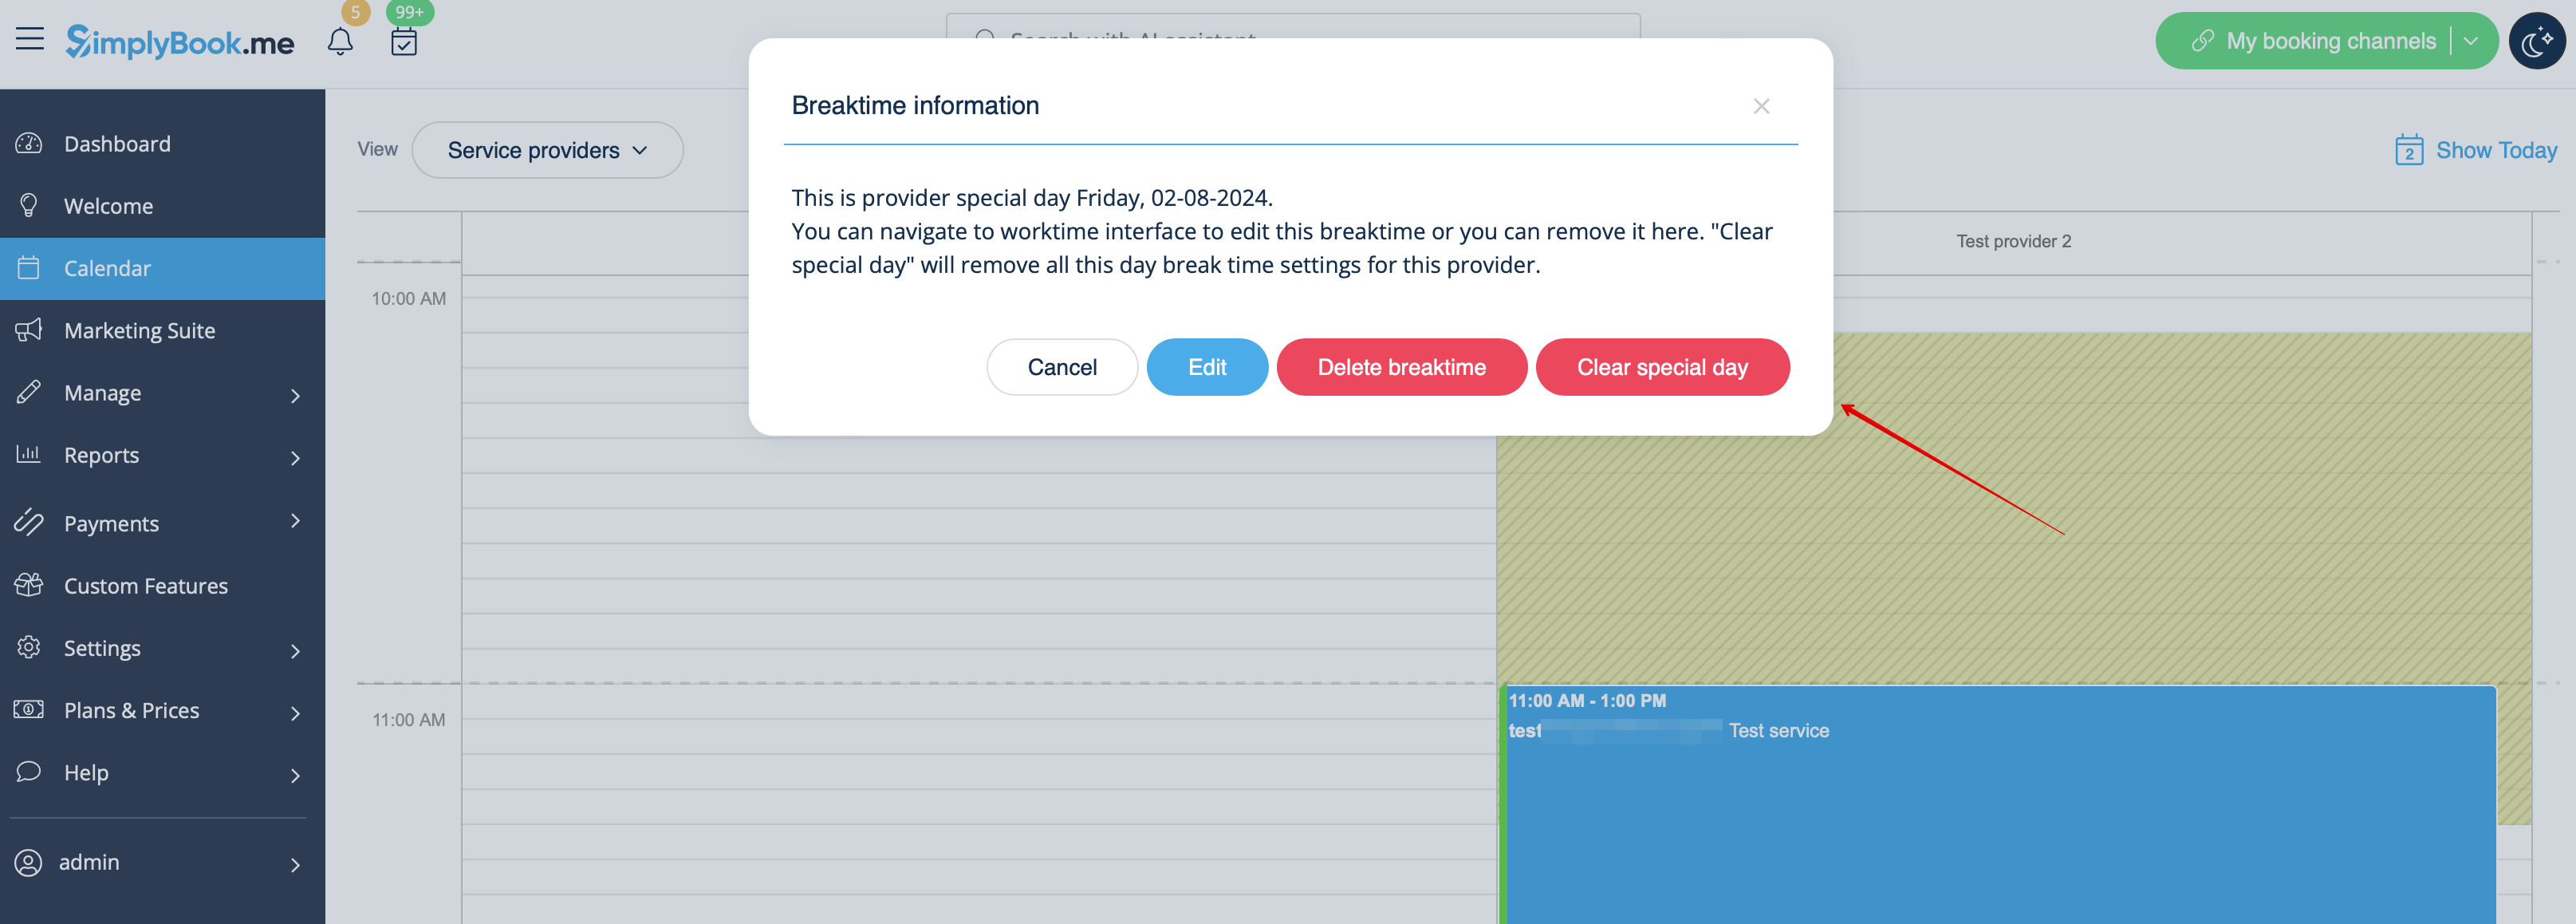Click the Clear special day button

(x=1662, y=367)
